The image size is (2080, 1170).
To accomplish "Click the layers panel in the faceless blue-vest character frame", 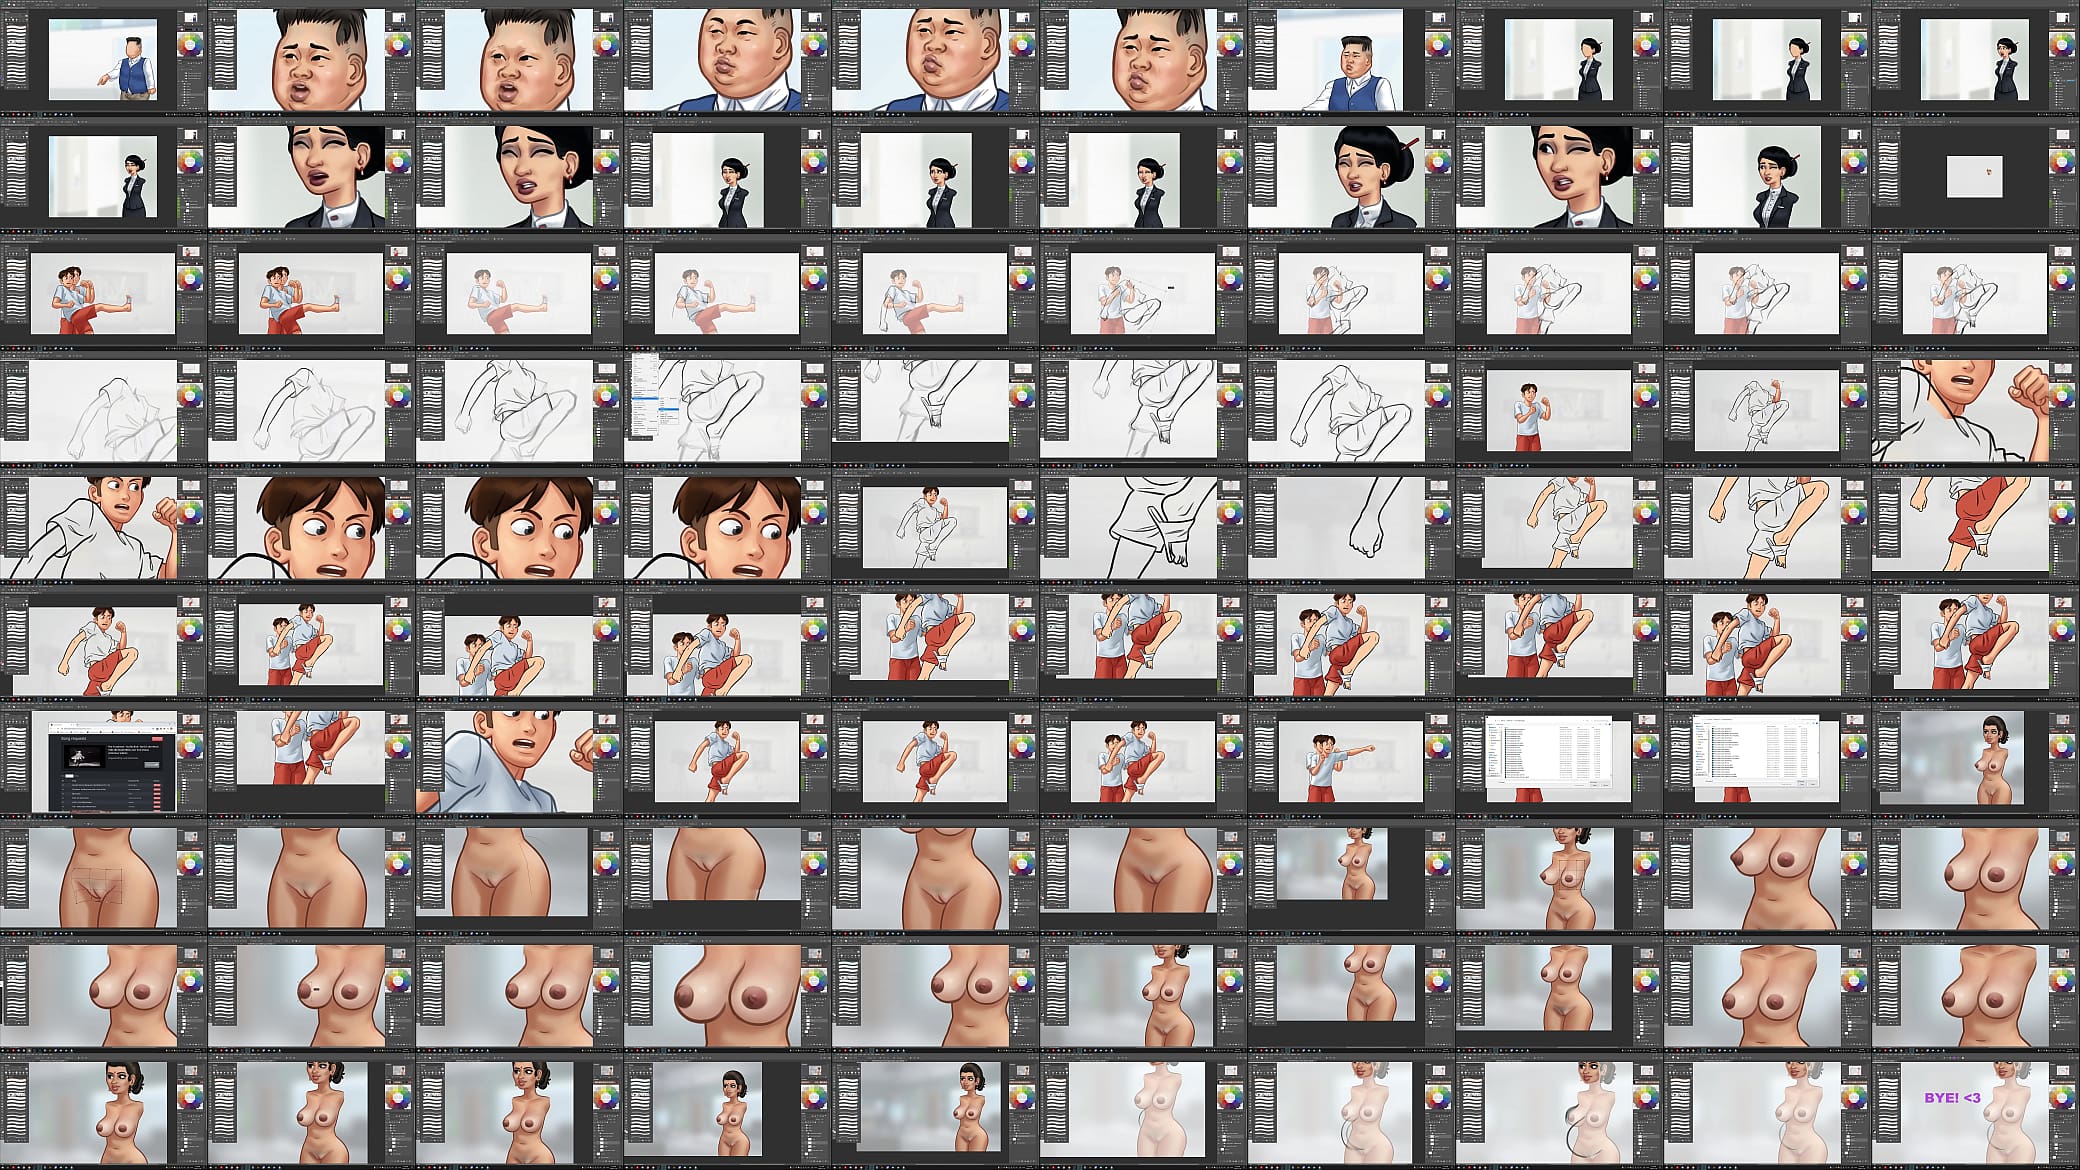I will (190, 82).
